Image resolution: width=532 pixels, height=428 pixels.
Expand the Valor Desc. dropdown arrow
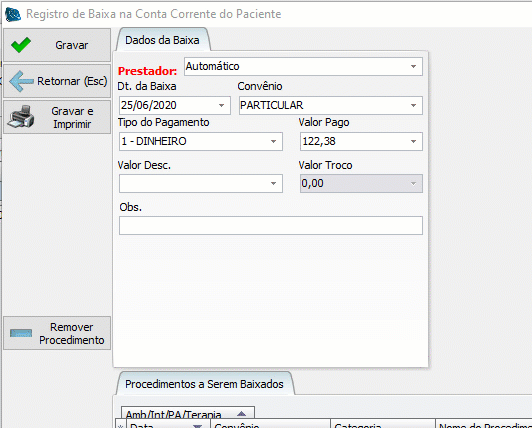pos(273,184)
